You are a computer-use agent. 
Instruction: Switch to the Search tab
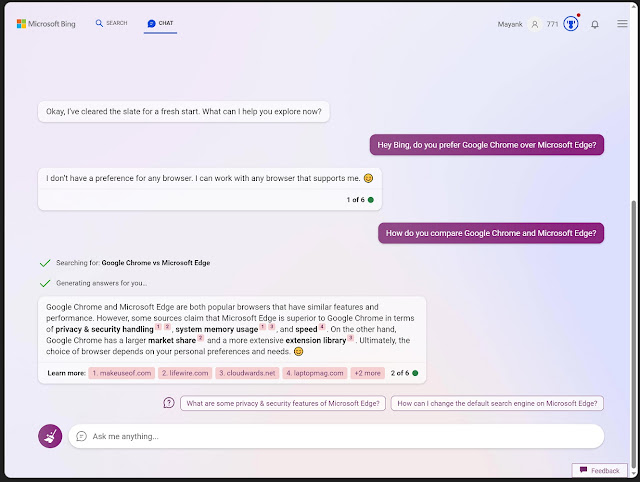(x=111, y=23)
